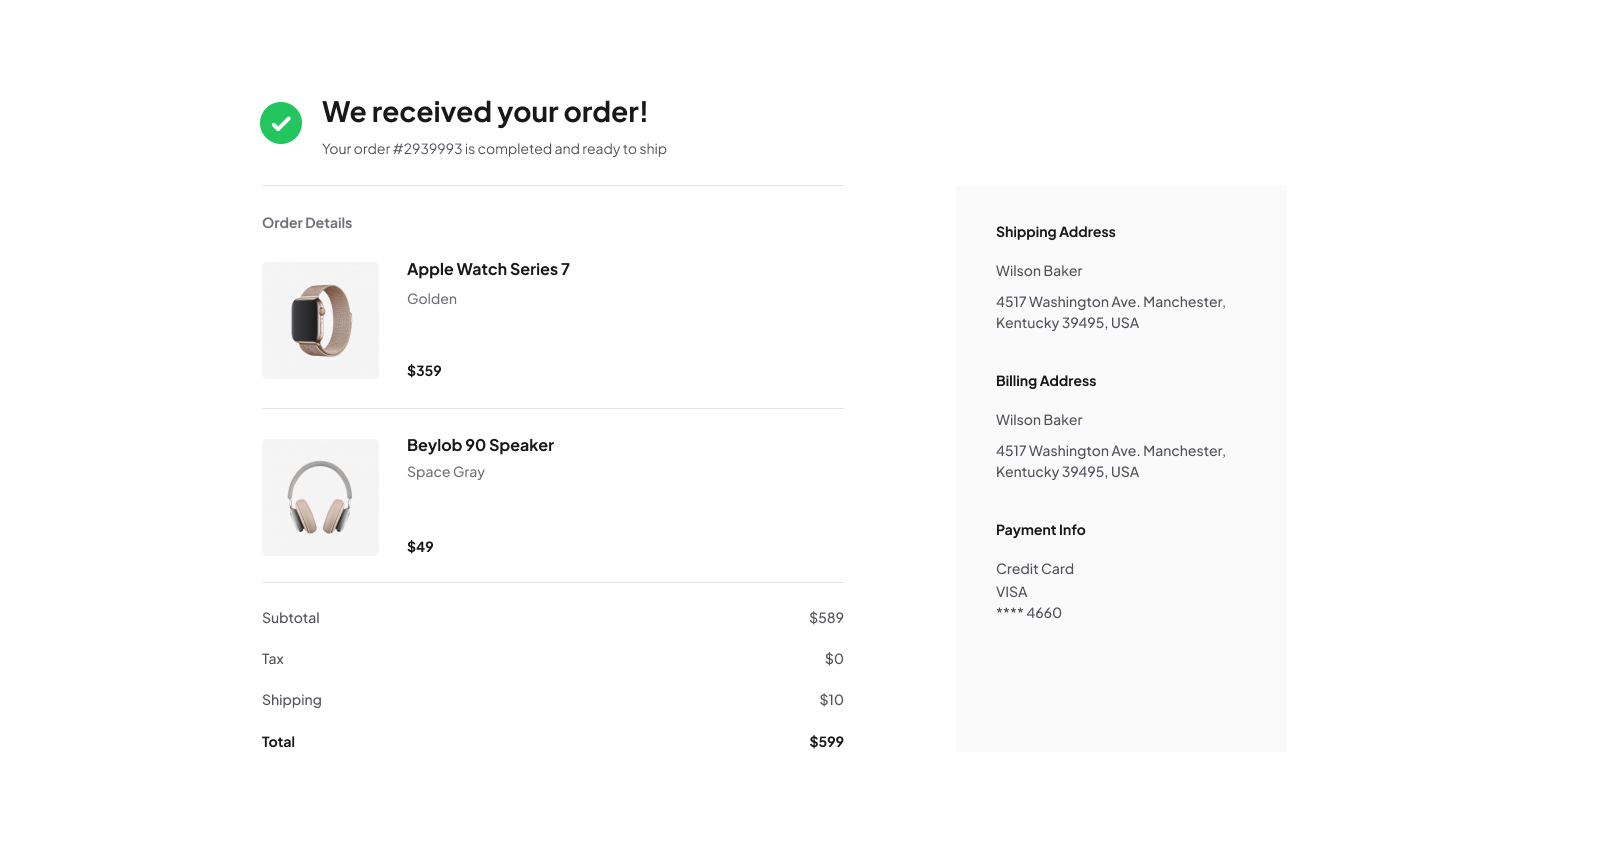This screenshot has height=864, width=1600.
Task: Click the Golden color variant label
Action: [431, 298]
